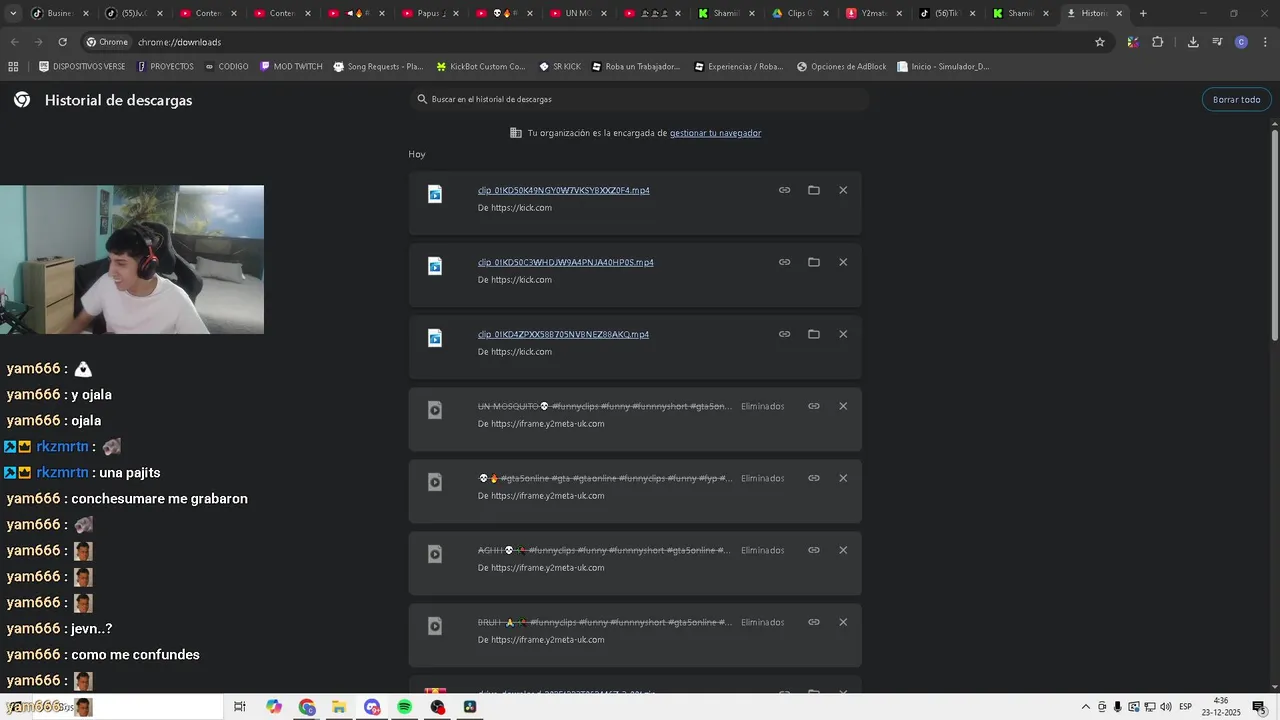Open Opciones de AdBlock bookmark
Image resolution: width=1280 pixels, height=720 pixels.
pos(841,66)
